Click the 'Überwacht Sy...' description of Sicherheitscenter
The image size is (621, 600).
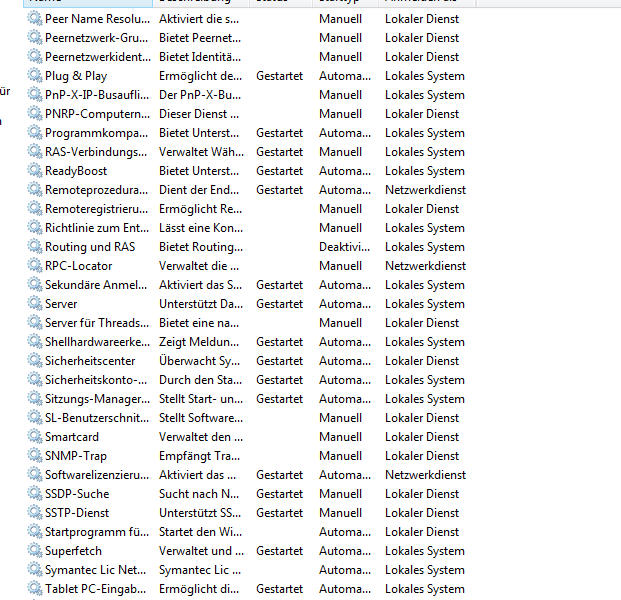pos(199,361)
